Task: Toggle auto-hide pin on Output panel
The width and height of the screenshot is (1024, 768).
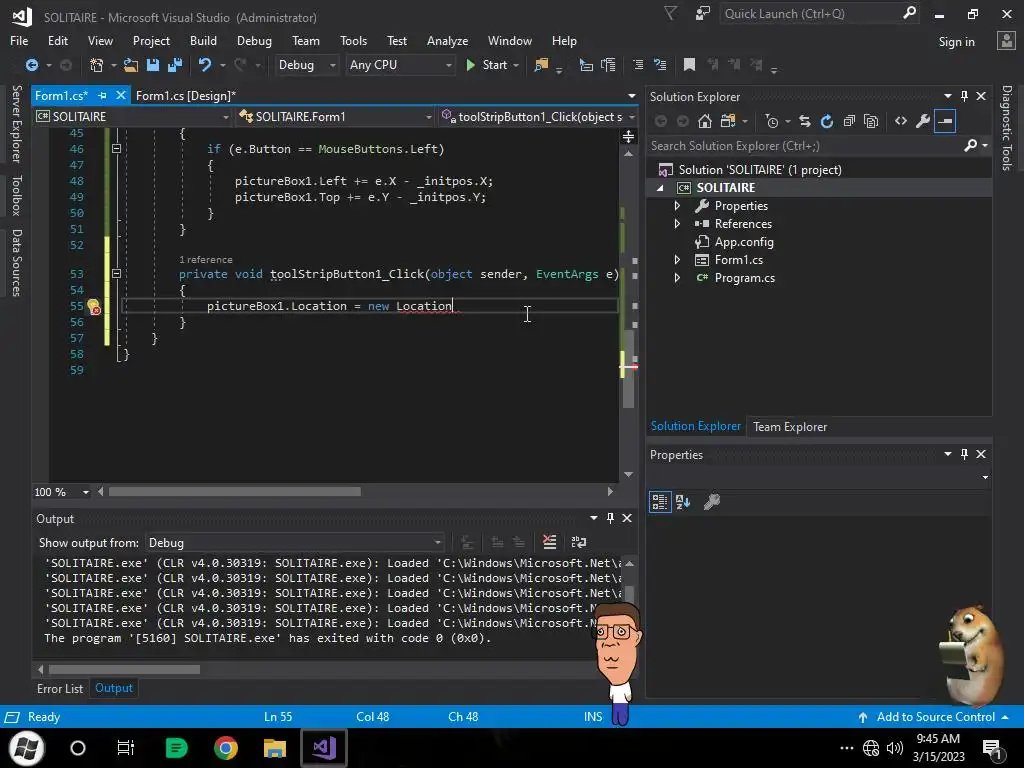Action: click(x=611, y=518)
